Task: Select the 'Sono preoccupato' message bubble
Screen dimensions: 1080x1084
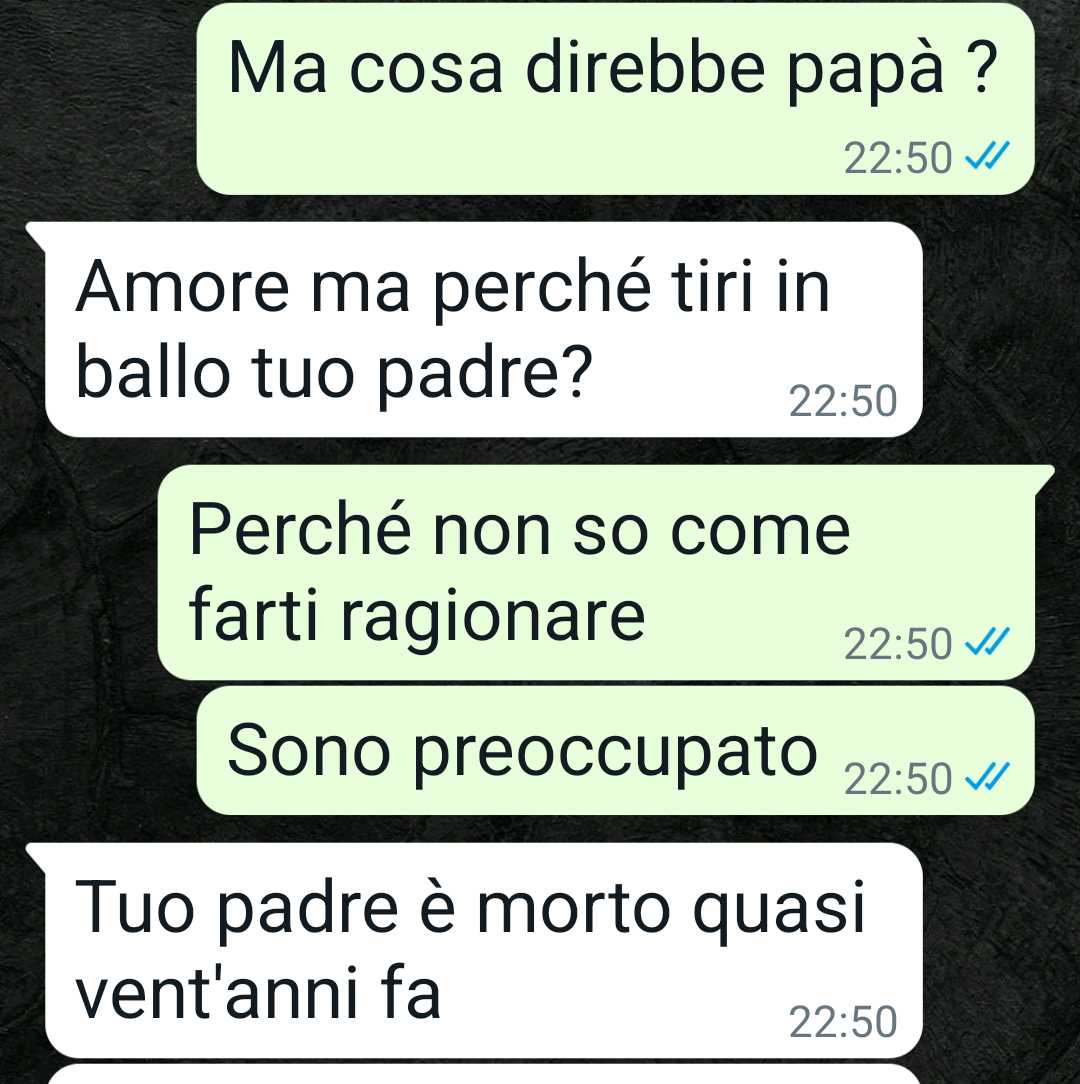Action: coord(615,750)
